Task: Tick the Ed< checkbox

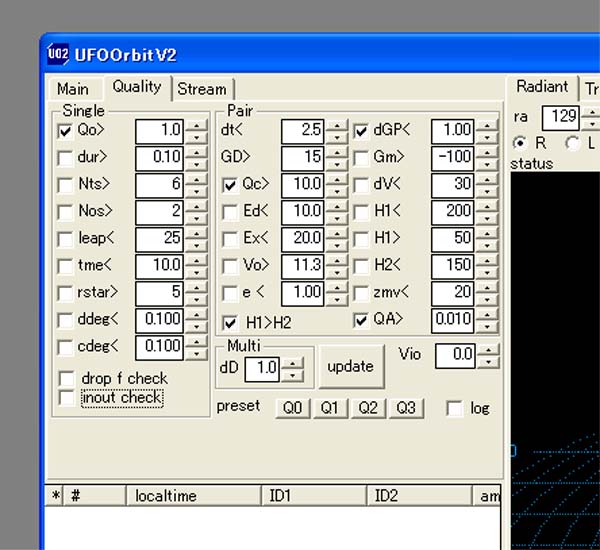Action: pyautogui.click(x=230, y=212)
